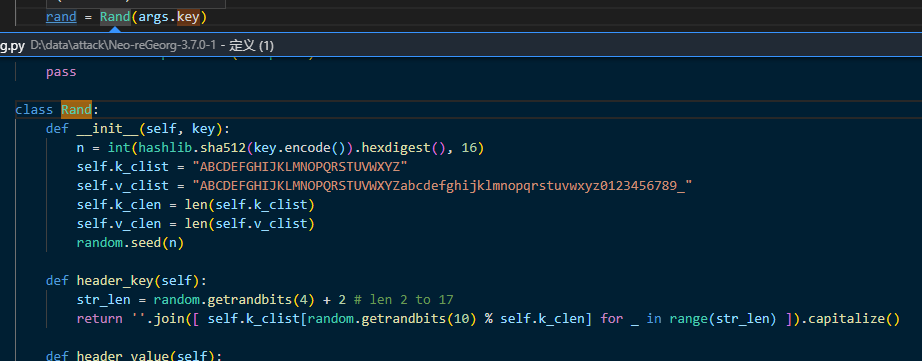The image size is (922, 361).
Task: Click the '# len 2 to 17' comment
Action: coord(404,300)
